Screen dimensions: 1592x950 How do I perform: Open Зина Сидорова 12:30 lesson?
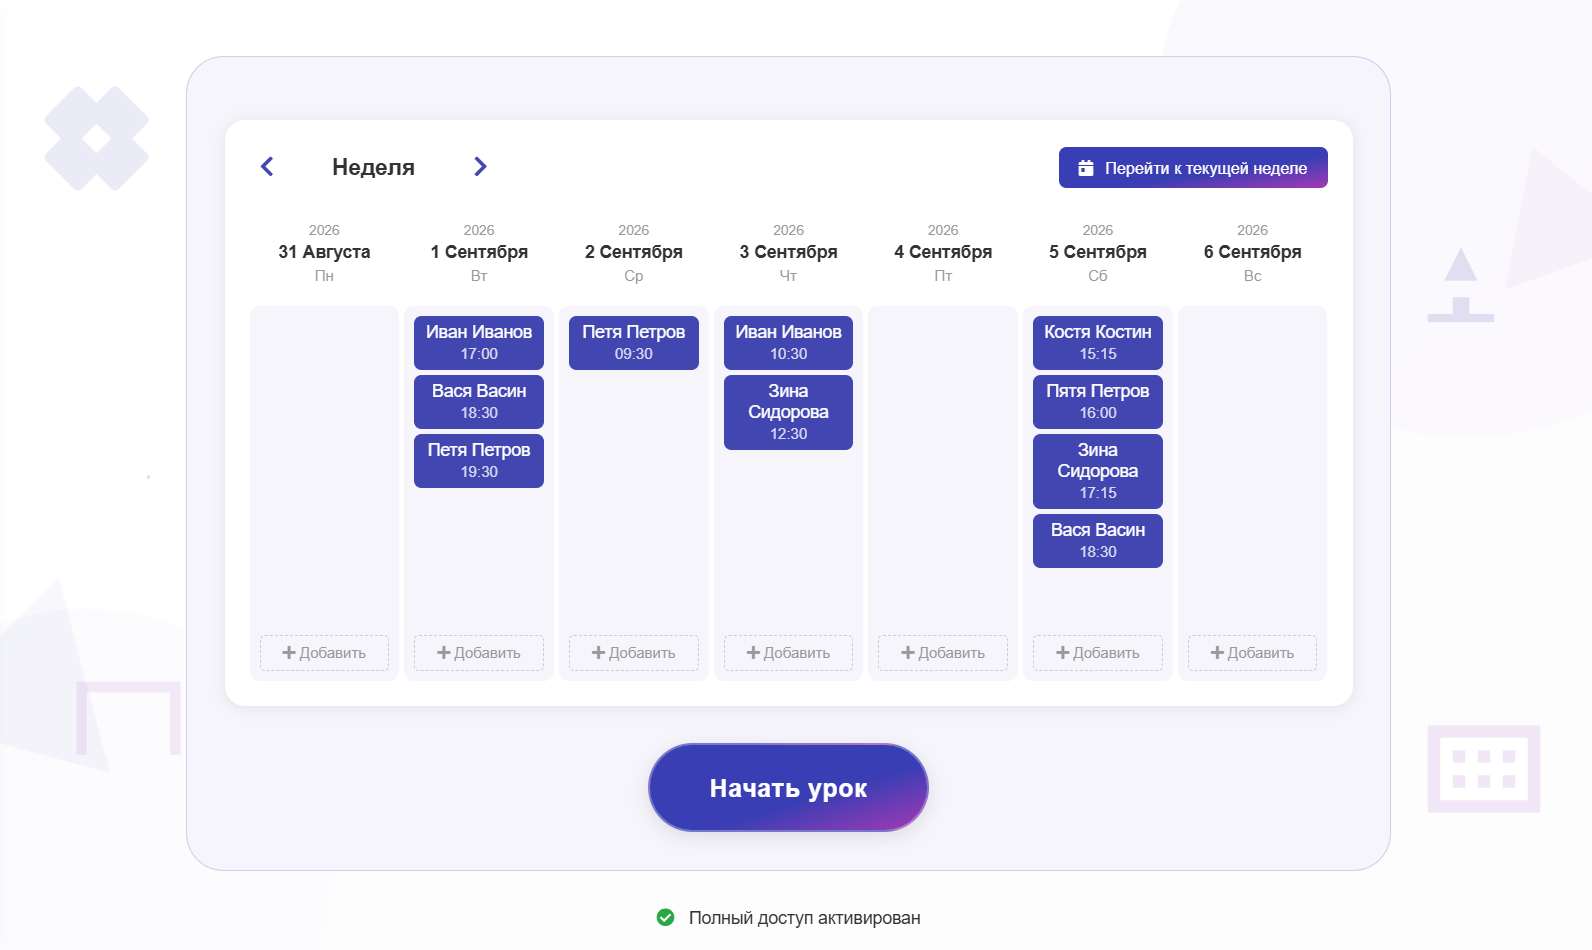click(788, 412)
